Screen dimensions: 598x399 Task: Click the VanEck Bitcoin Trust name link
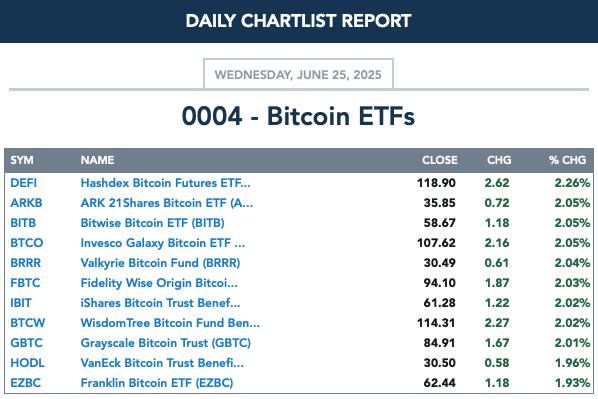click(x=162, y=363)
